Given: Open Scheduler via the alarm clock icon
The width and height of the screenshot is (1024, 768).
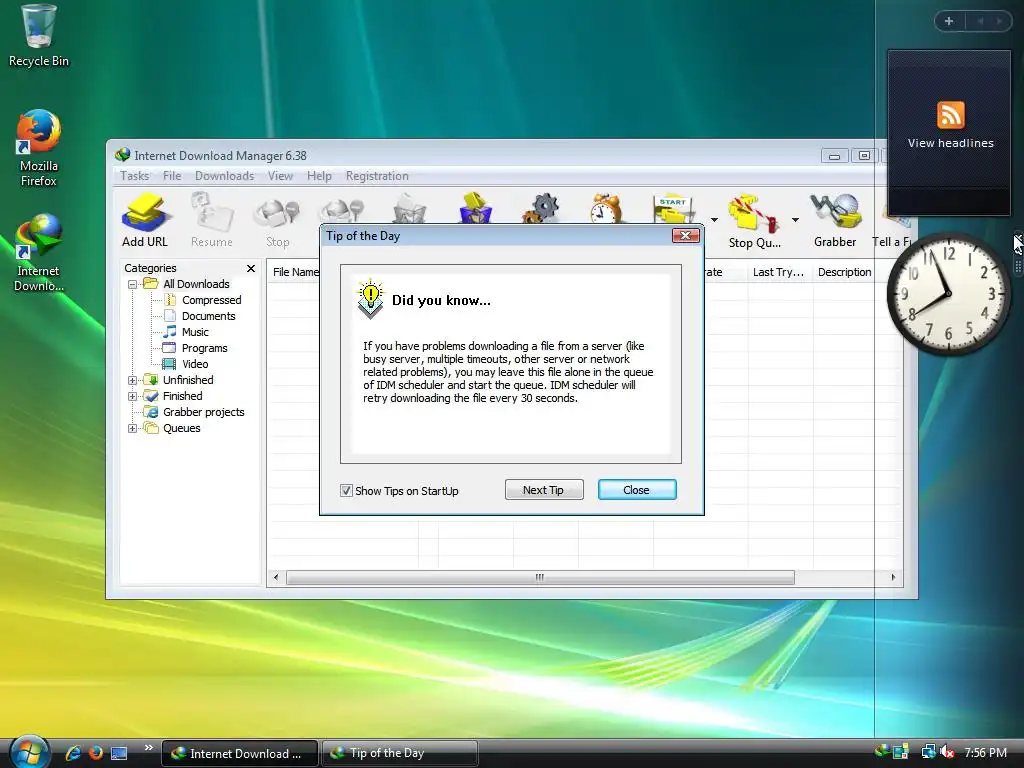Looking at the screenshot, I should [606, 208].
